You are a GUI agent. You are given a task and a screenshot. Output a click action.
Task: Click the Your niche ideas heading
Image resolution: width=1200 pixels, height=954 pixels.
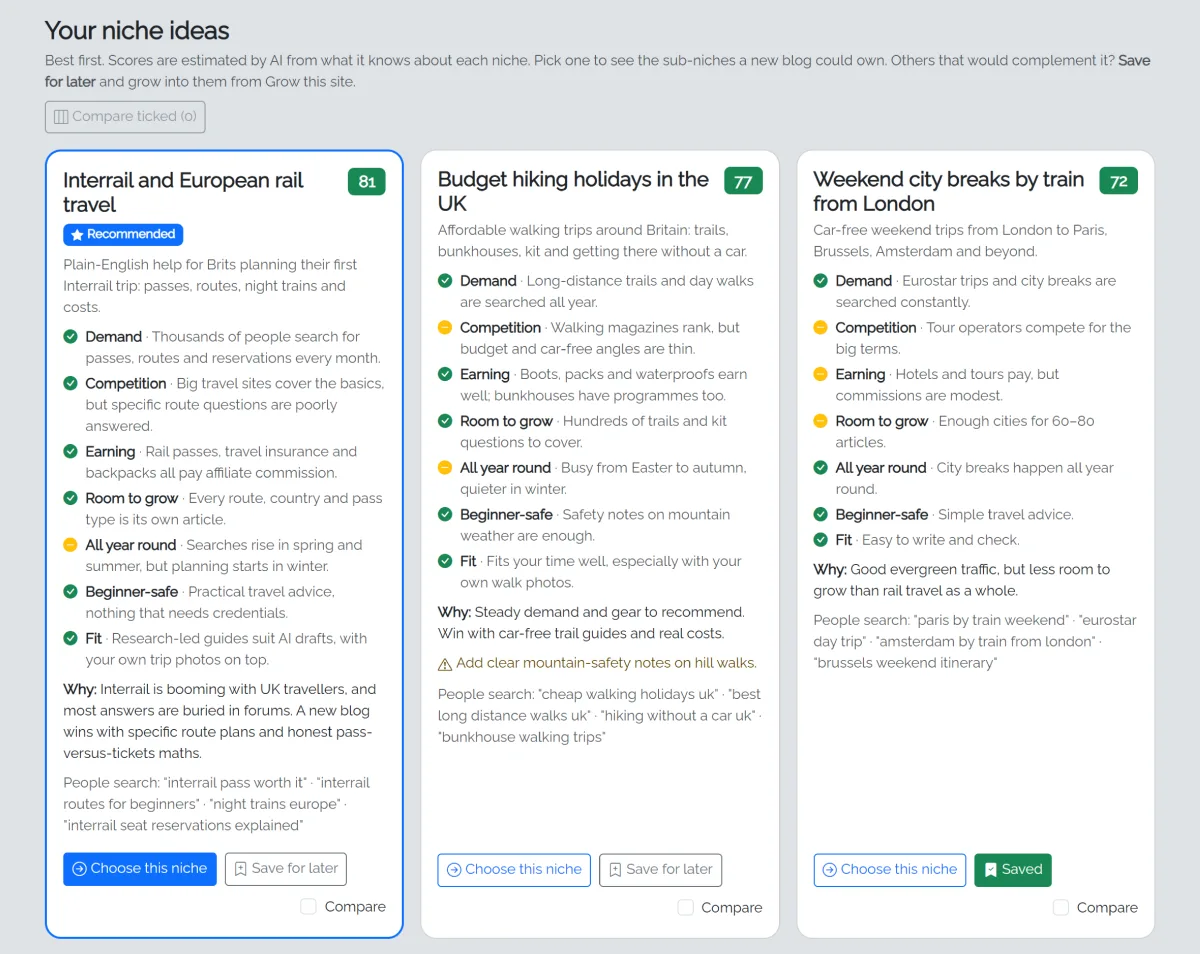tap(137, 30)
